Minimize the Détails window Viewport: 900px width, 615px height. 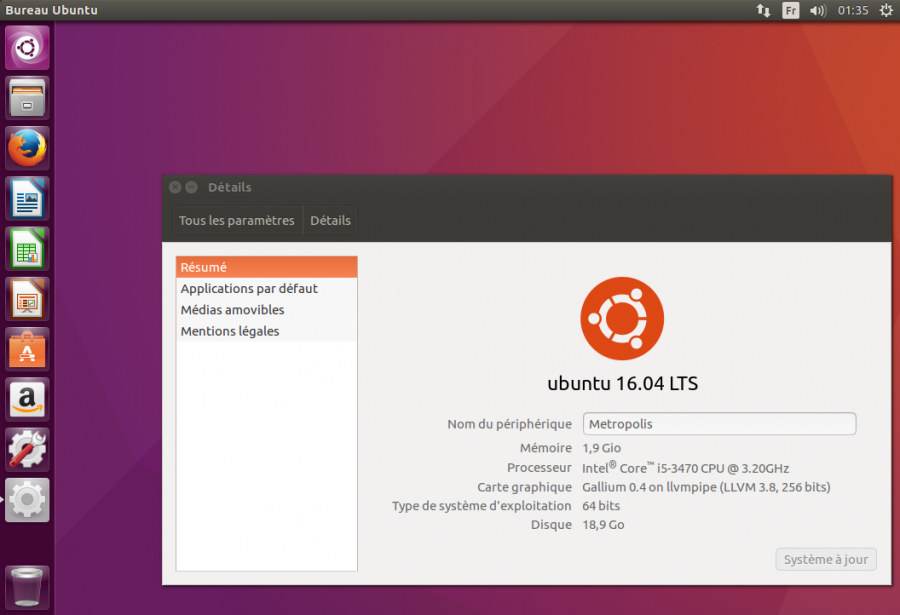(192, 187)
